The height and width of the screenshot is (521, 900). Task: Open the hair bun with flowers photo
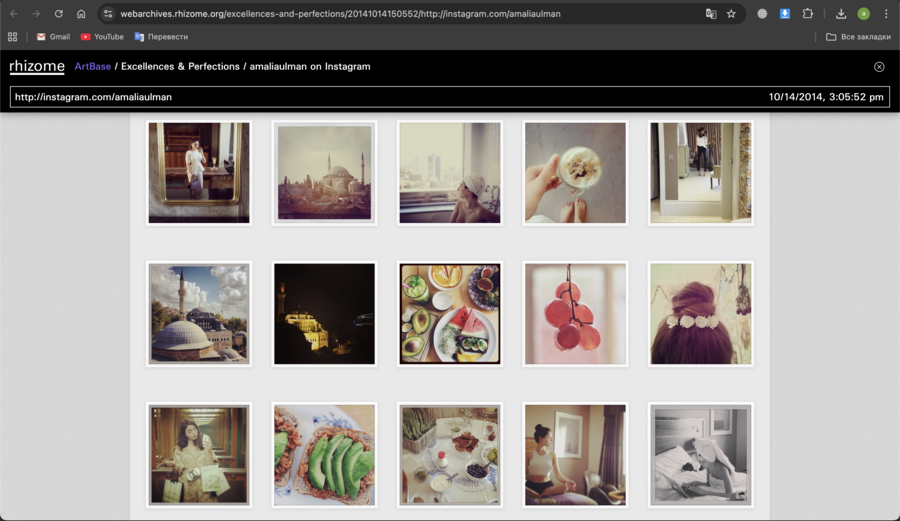(x=701, y=314)
